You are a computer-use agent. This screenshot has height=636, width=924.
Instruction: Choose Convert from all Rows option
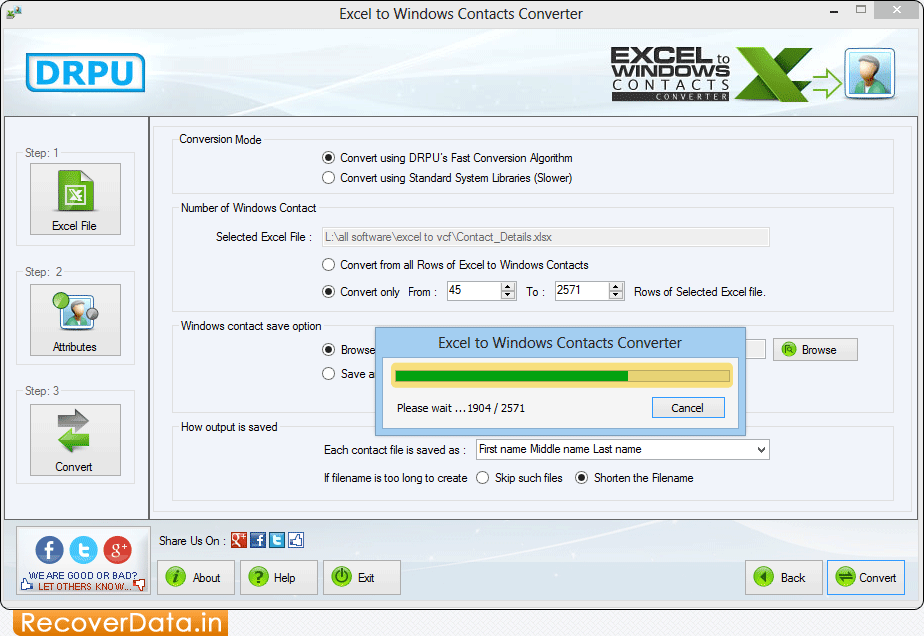click(x=329, y=265)
